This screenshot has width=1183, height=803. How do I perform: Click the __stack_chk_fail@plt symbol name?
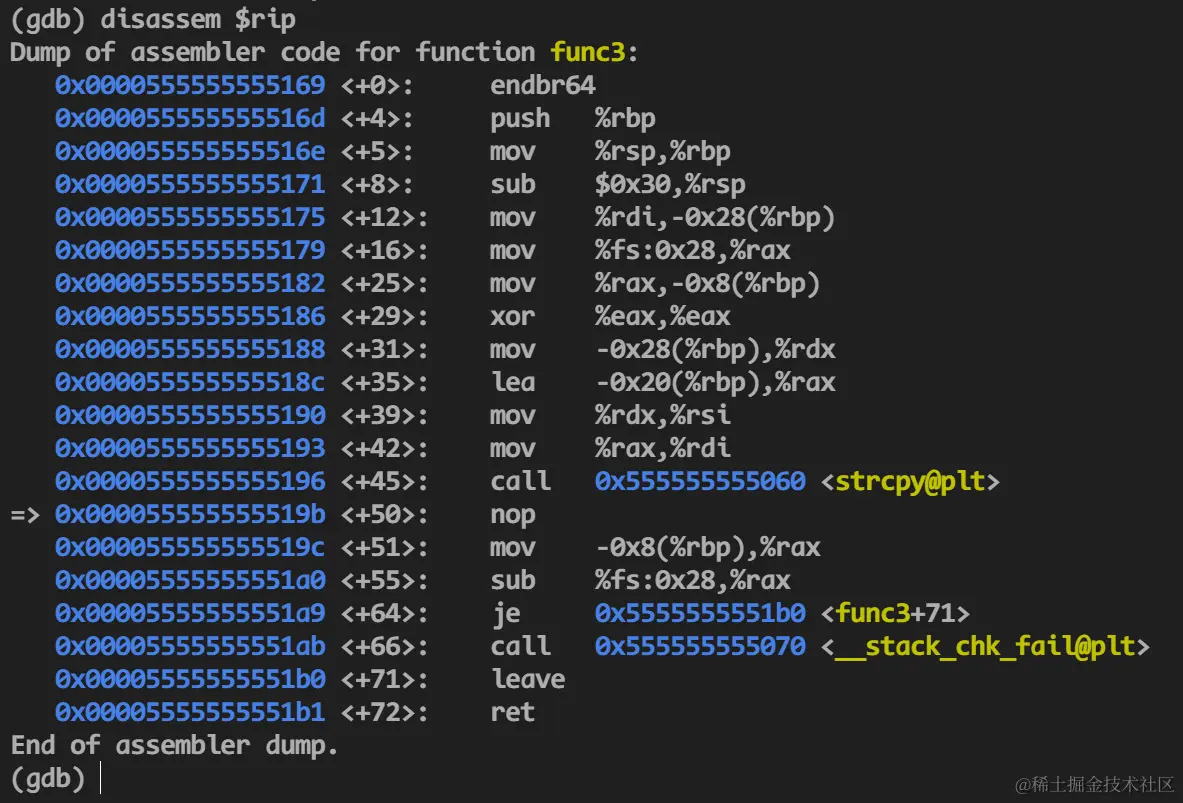point(986,646)
